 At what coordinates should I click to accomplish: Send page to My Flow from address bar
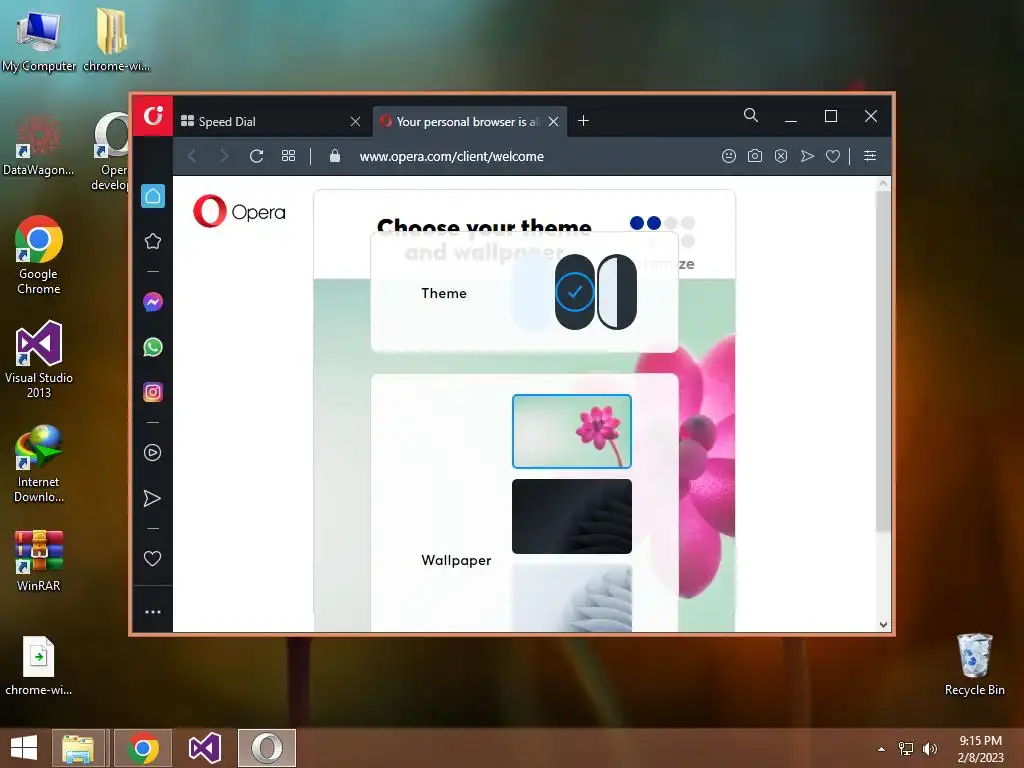(x=807, y=156)
